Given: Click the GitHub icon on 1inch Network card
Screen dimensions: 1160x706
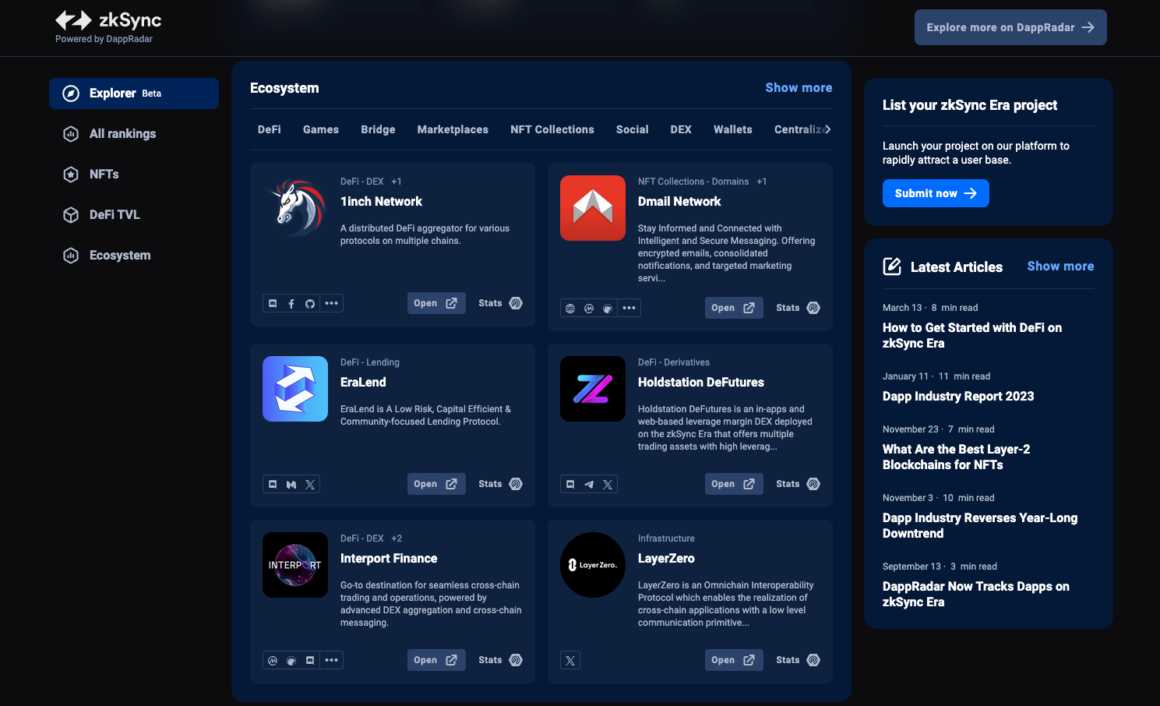Looking at the screenshot, I should pos(310,304).
